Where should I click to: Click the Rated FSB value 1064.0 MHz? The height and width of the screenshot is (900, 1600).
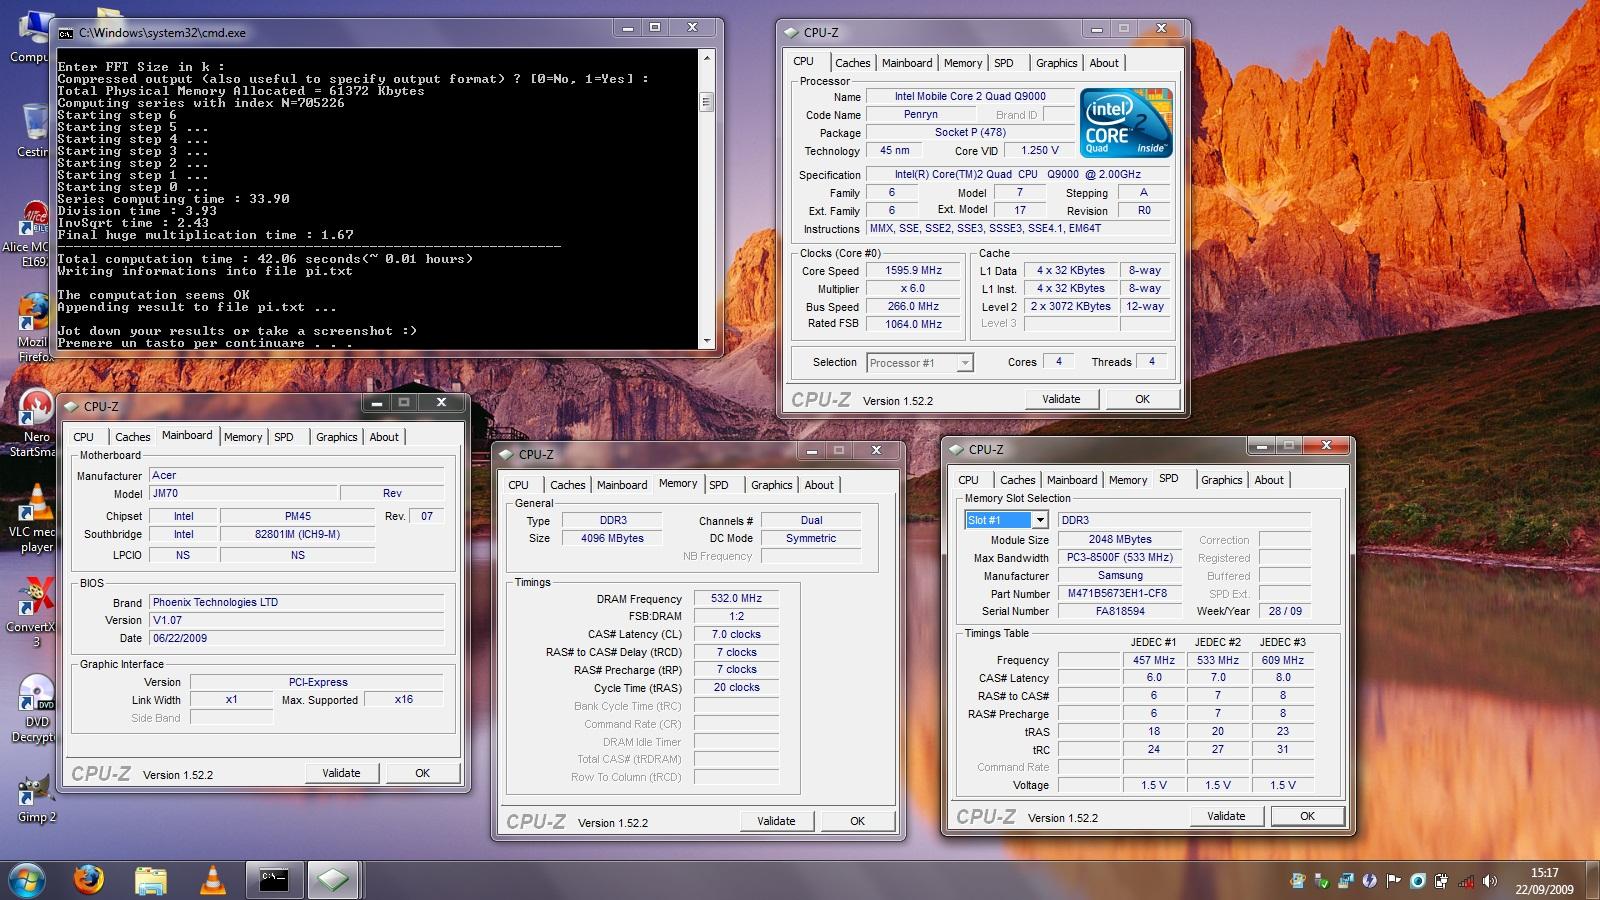[x=913, y=324]
